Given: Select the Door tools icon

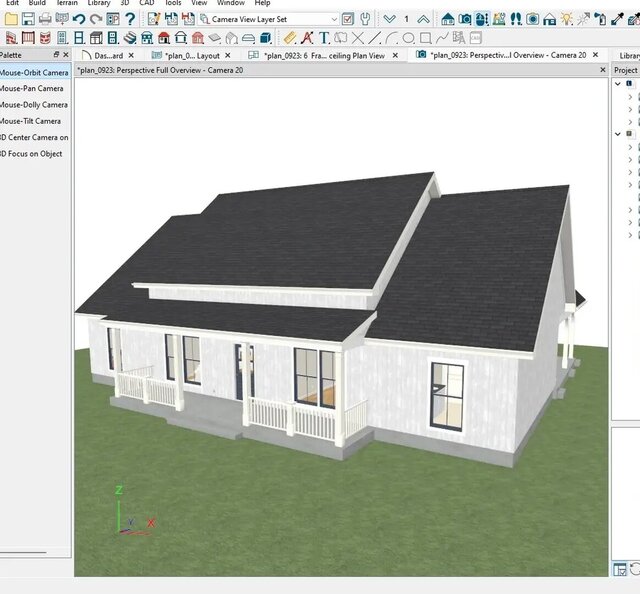Looking at the screenshot, I should tap(62, 38).
